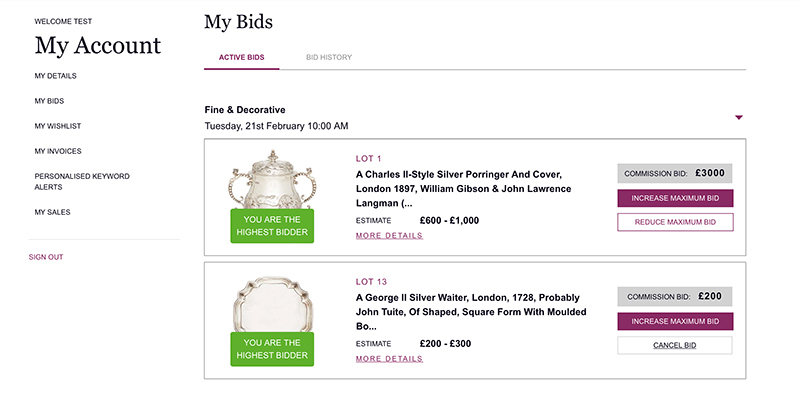The image size is (800, 415).
Task: Navigate to My Sales
Action: [x=52, y=212]
